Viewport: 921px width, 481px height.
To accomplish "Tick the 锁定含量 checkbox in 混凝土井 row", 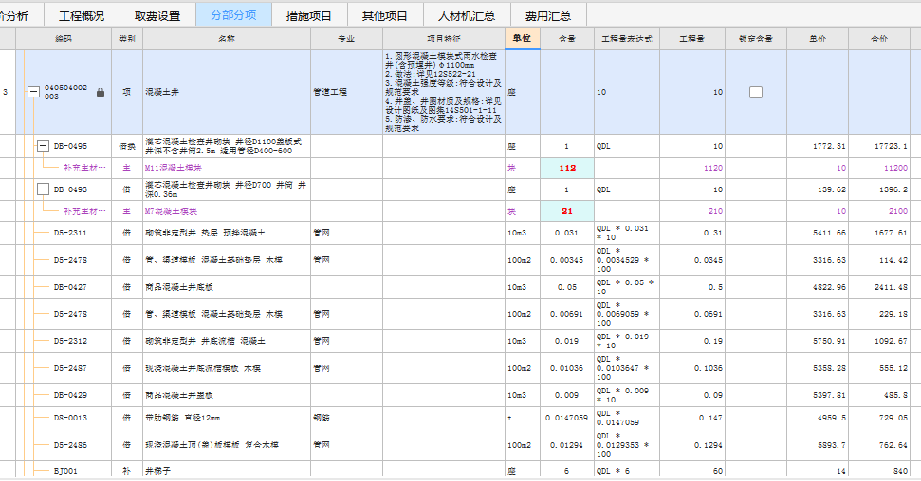I will 756,92.
